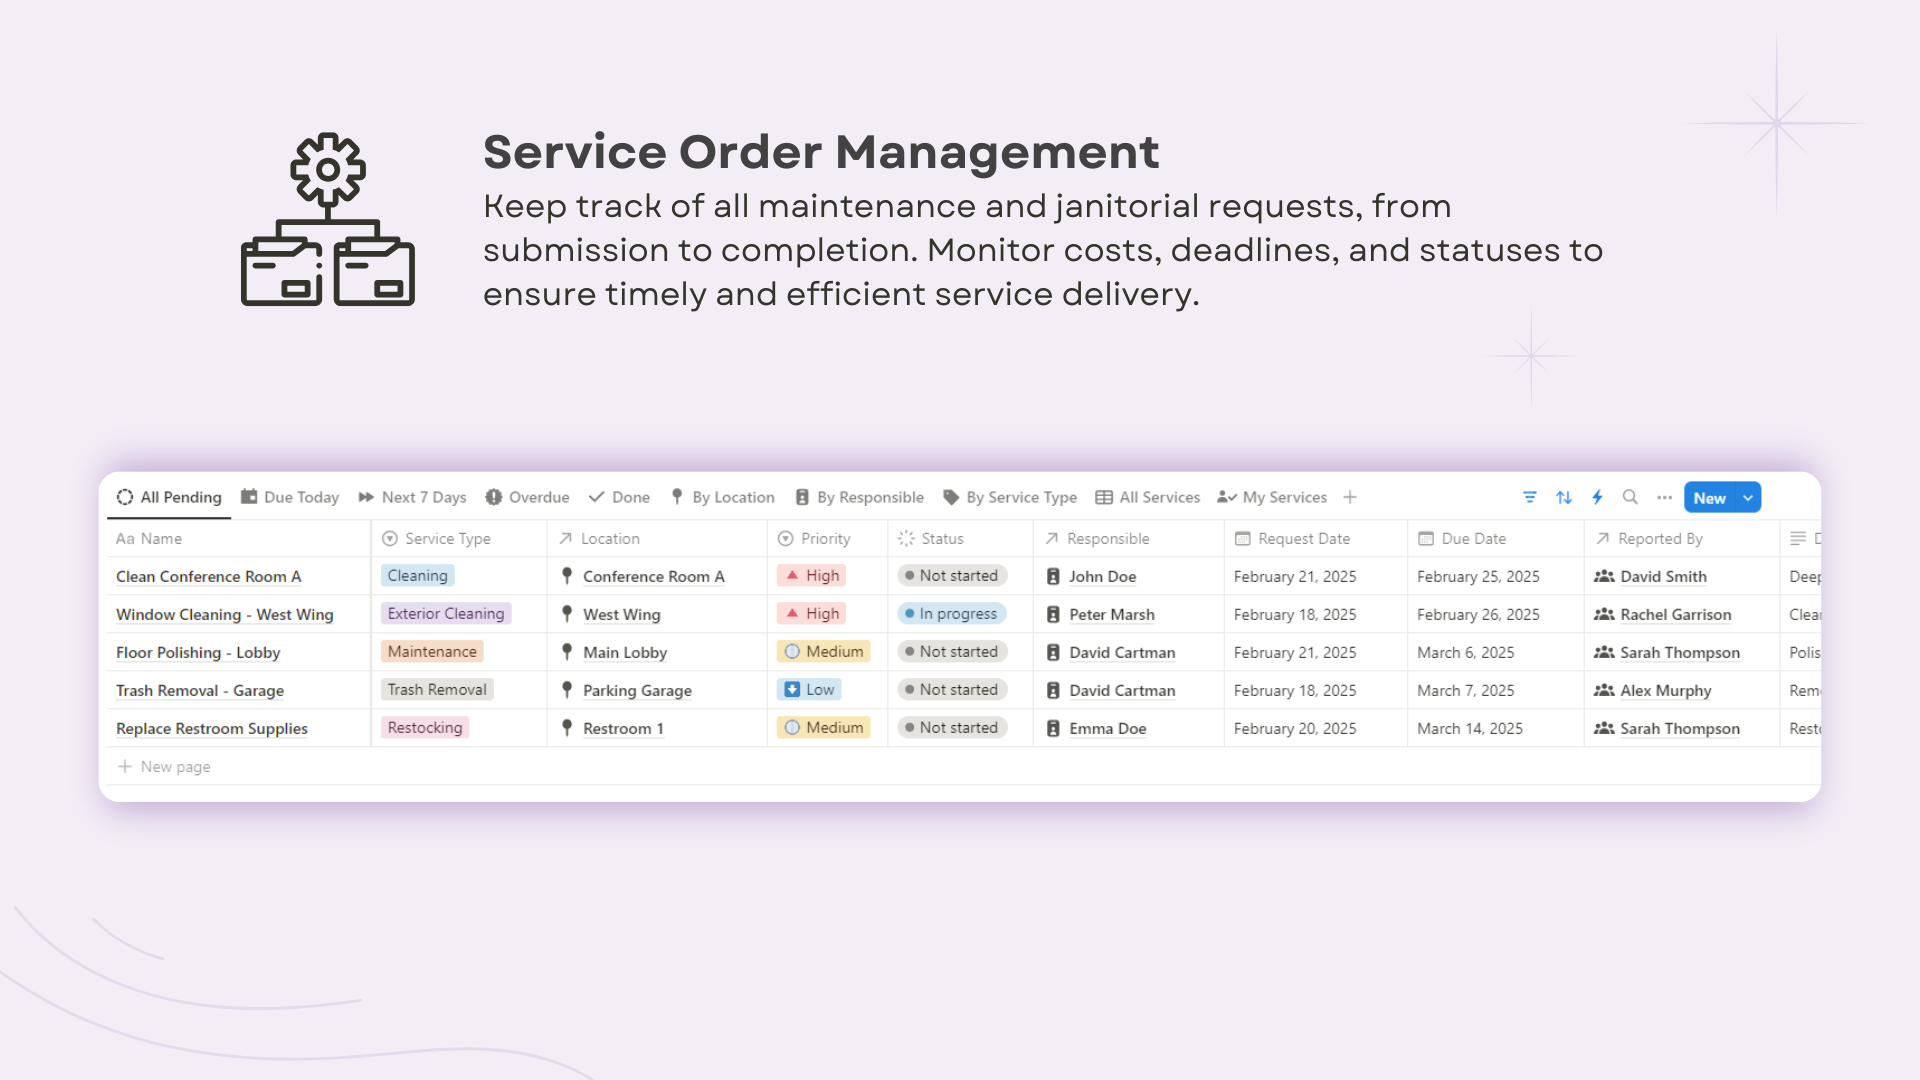Open the Status column header menu
1920x1080 pixels.
click(960, 538)
